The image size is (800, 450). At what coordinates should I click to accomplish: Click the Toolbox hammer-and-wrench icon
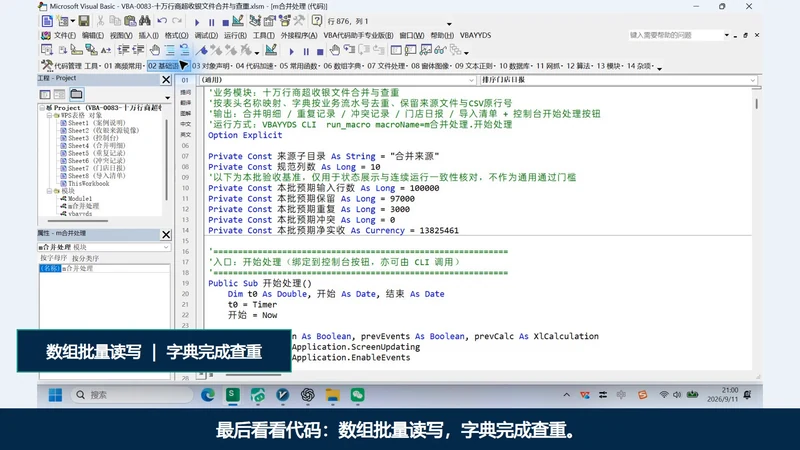point(299,21)
